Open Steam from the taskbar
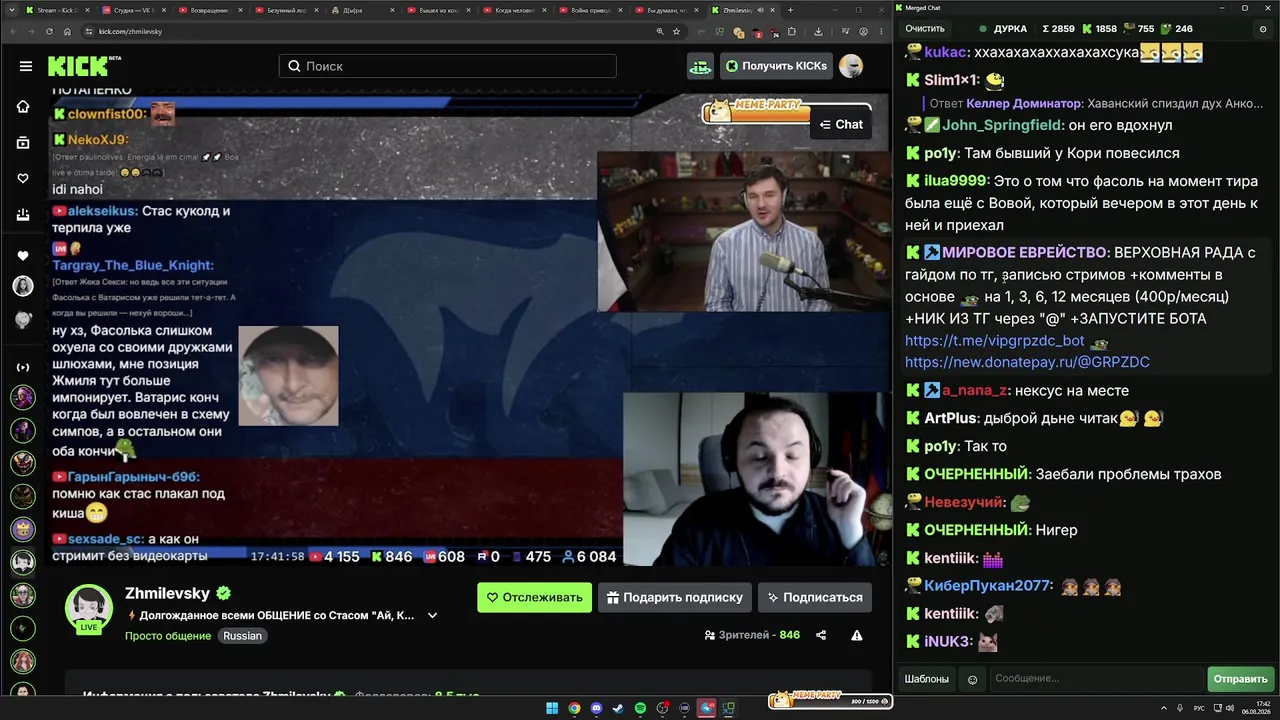 tap(619, 708)
